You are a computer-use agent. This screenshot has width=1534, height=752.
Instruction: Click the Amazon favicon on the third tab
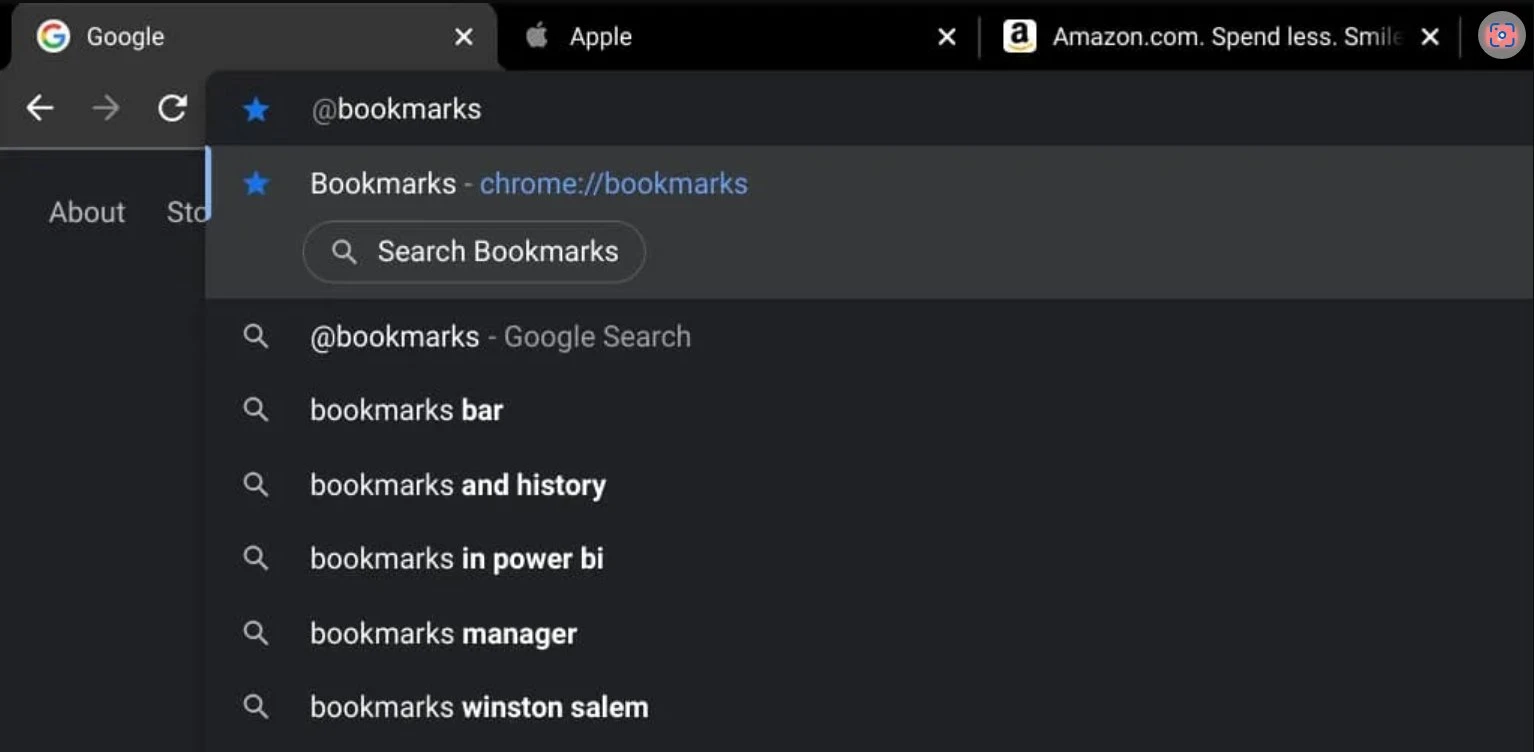point(1019,37)
